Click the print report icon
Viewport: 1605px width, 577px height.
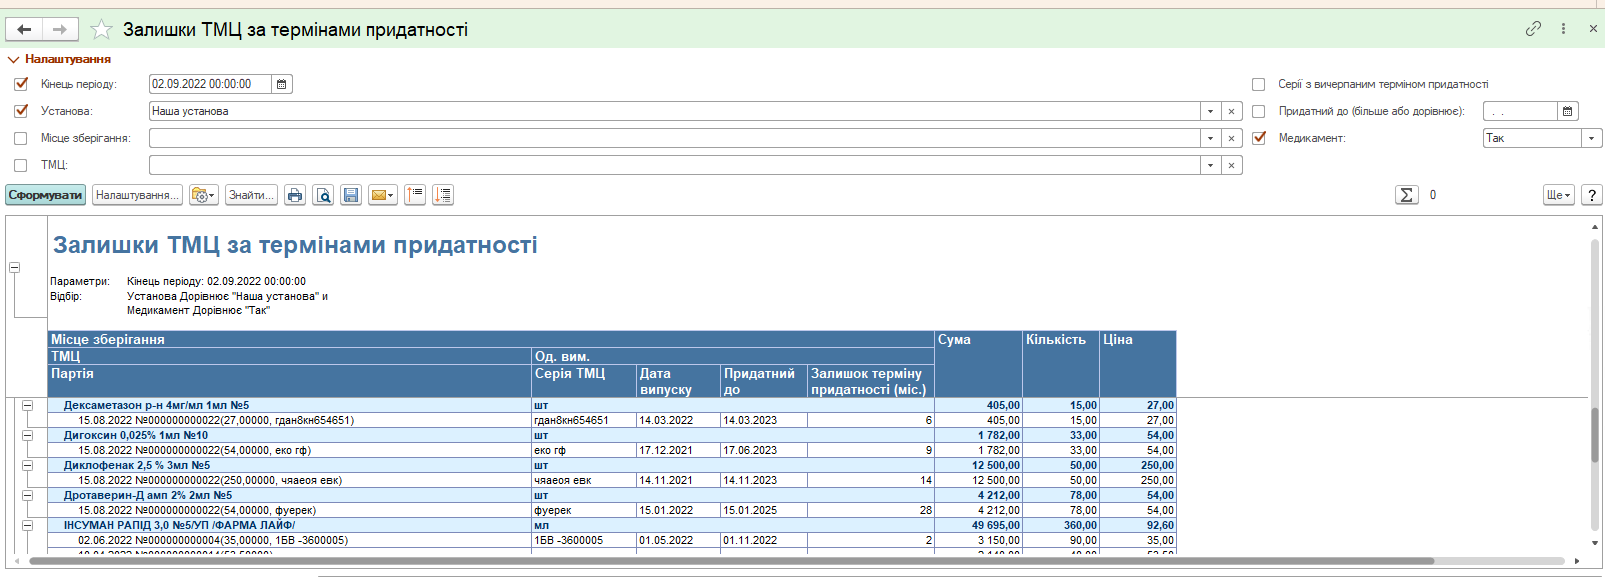[295, 195]
